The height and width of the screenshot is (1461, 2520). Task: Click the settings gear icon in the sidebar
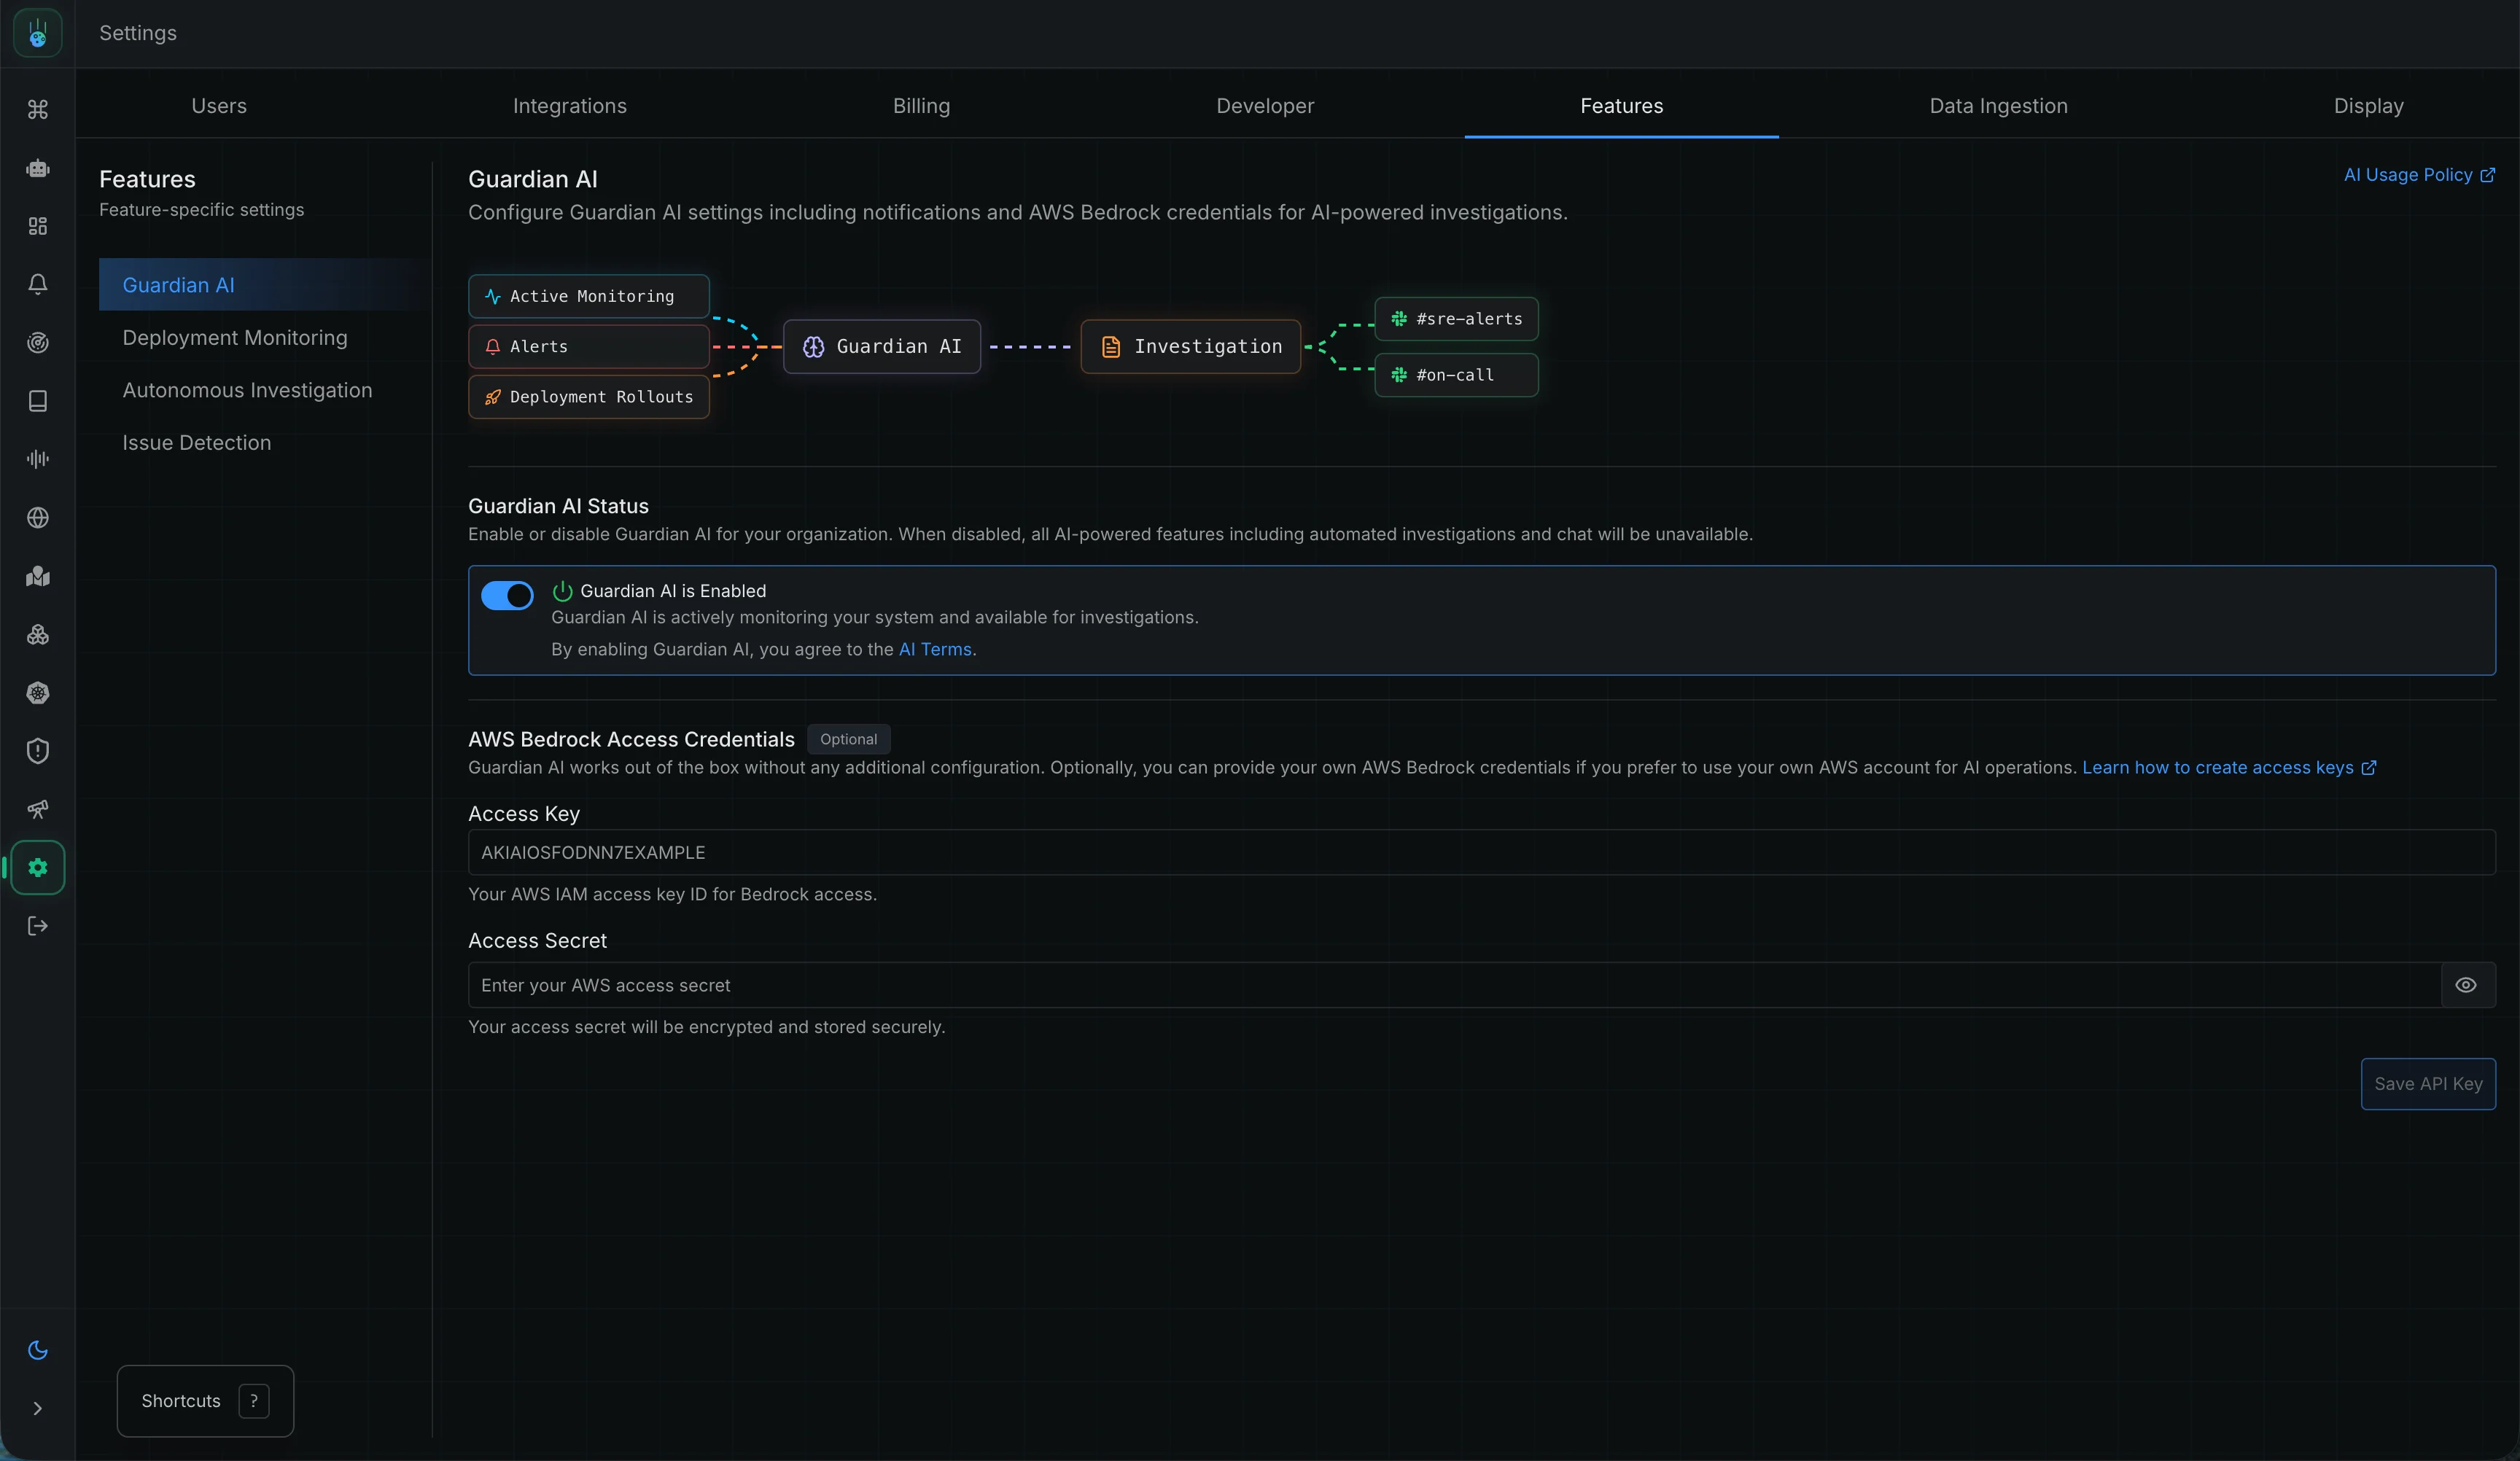[x=38, y=868]
